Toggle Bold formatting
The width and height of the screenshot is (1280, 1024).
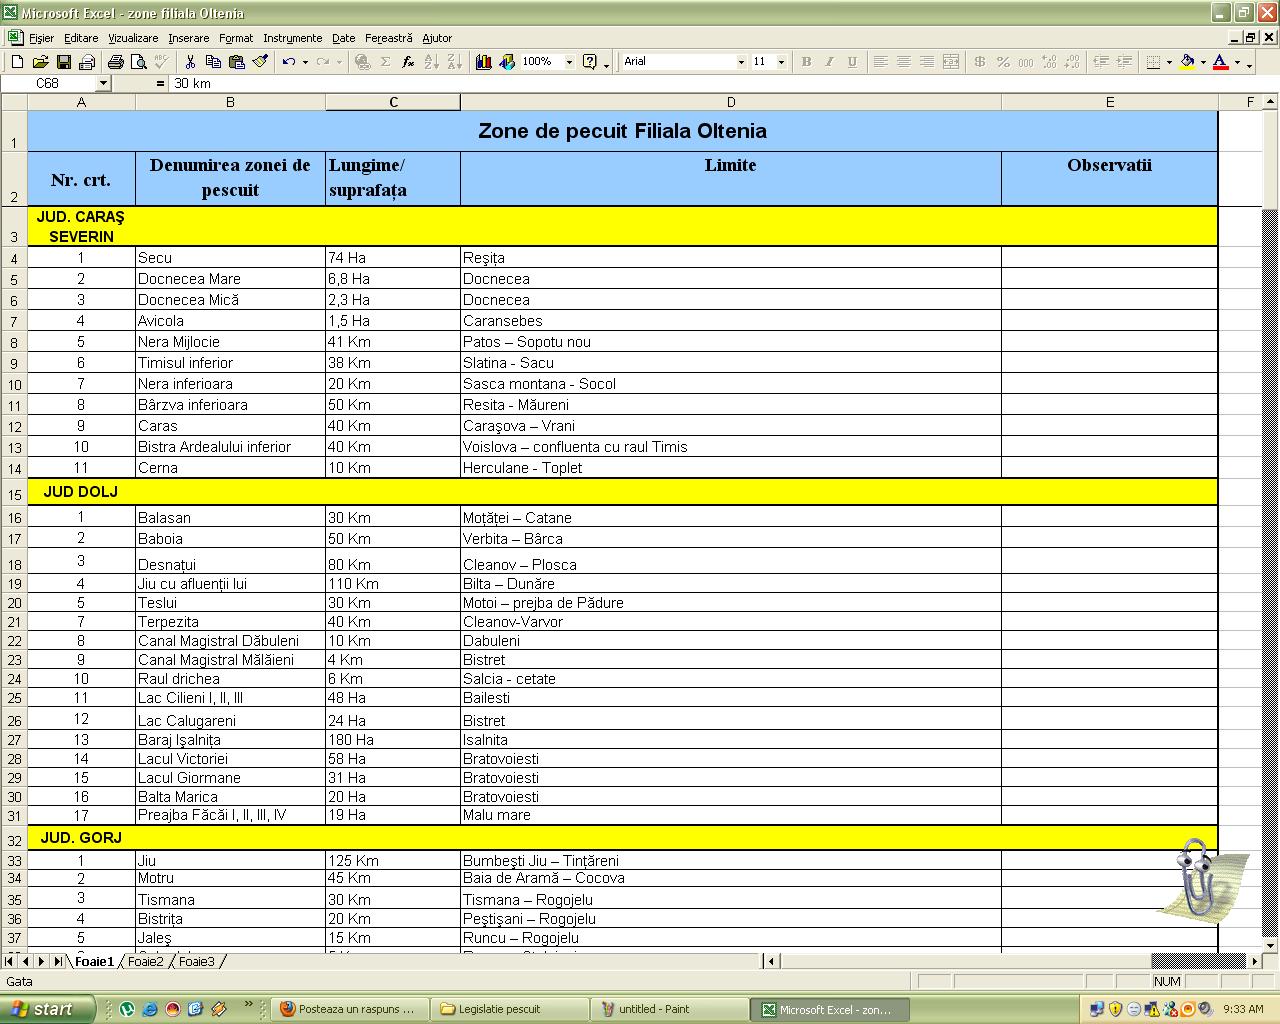coord(806,62)
